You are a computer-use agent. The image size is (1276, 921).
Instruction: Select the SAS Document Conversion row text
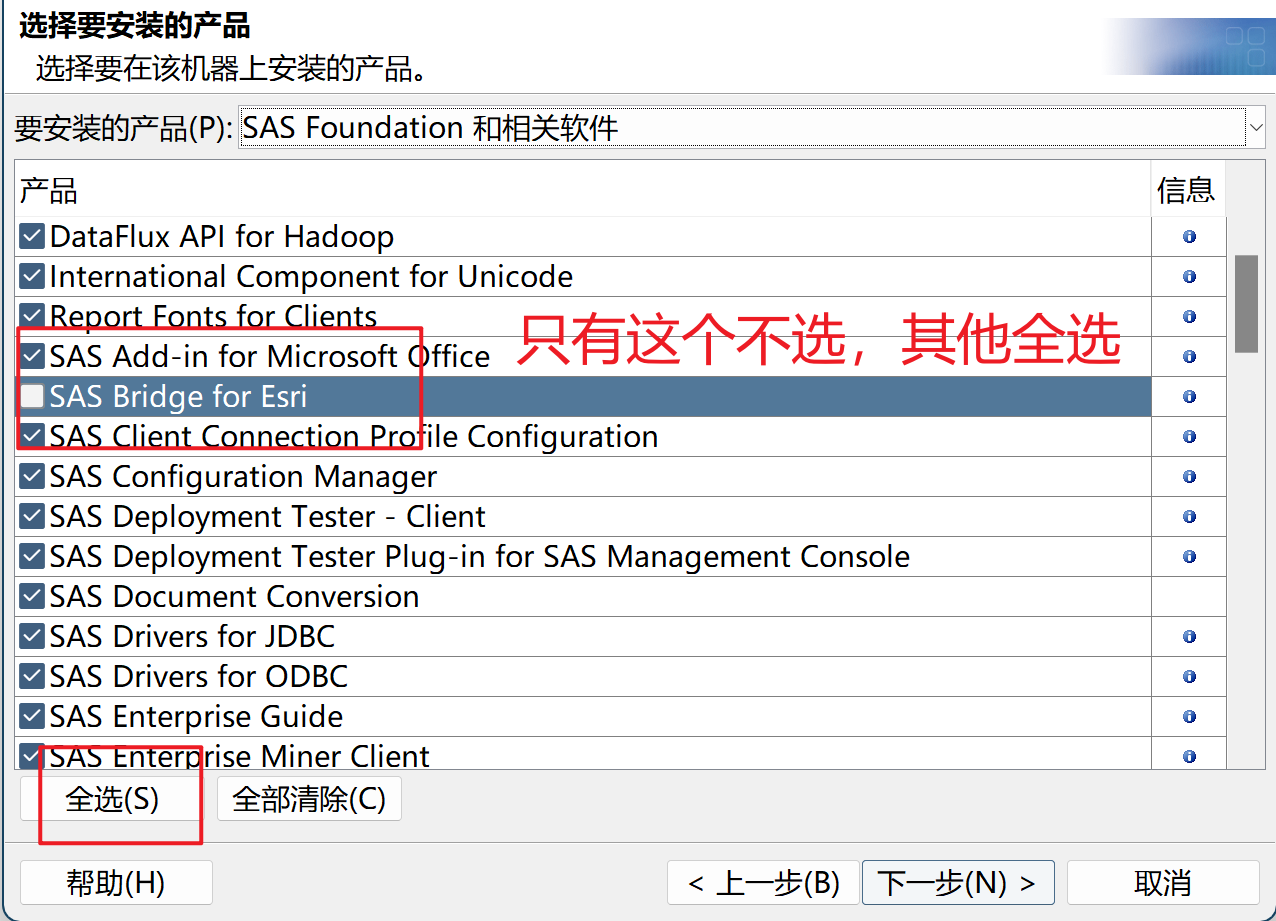click(234, 597)
